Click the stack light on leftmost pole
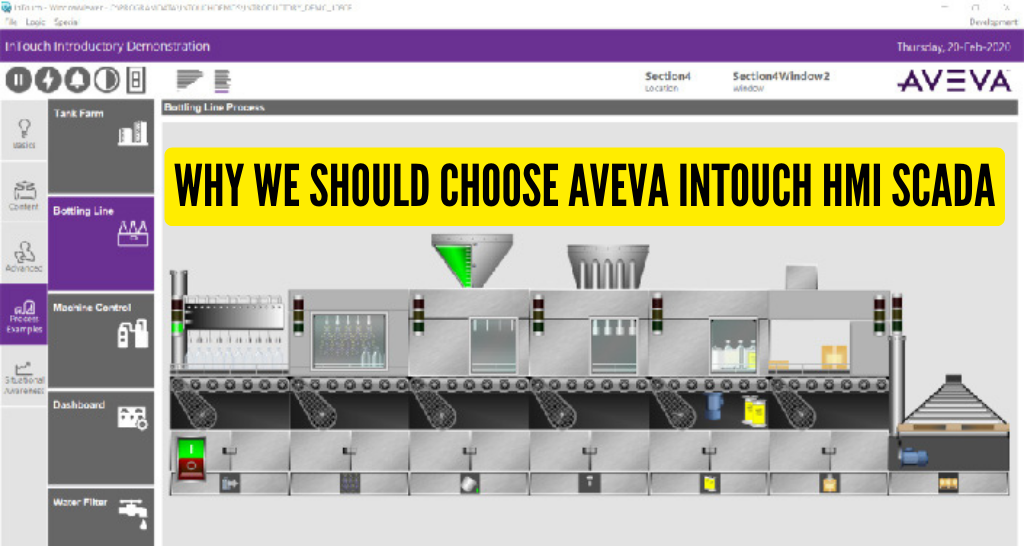The width and height of the screenshot is (1024, 546). coord(177,315)
